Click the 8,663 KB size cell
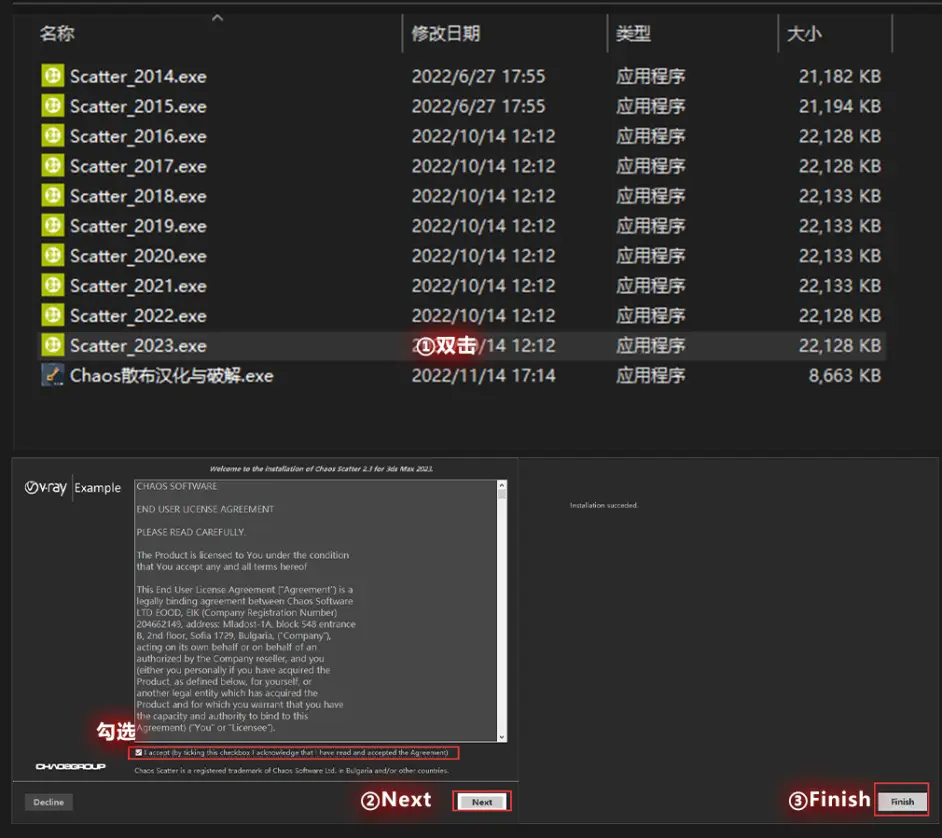Viewport: 942px width, 838px height. [844, 376]
